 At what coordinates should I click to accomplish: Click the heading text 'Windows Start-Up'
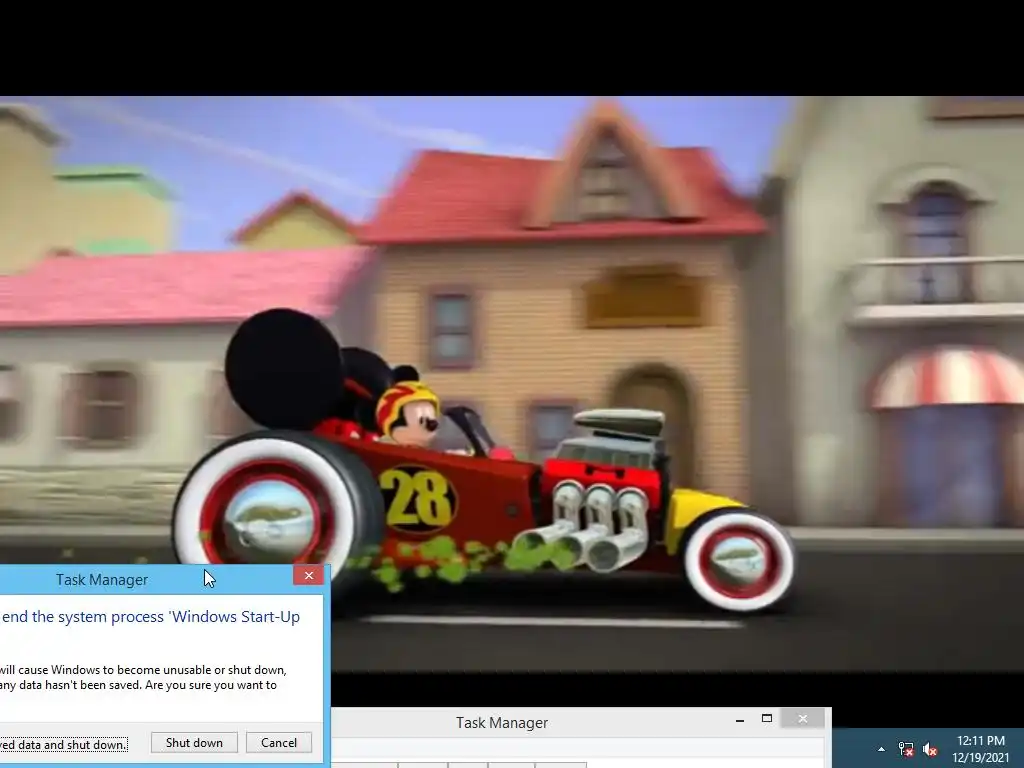point(235,616)
